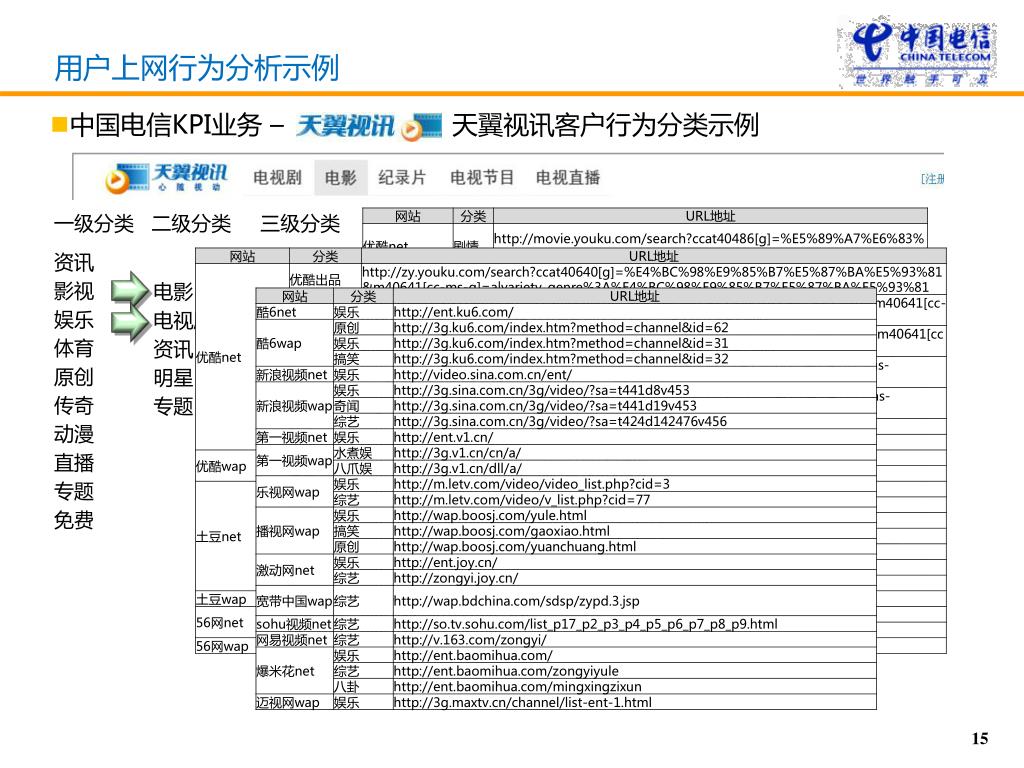
Task: Click the http://ent.v1.cn/ URL
Action: coord(443,438)
